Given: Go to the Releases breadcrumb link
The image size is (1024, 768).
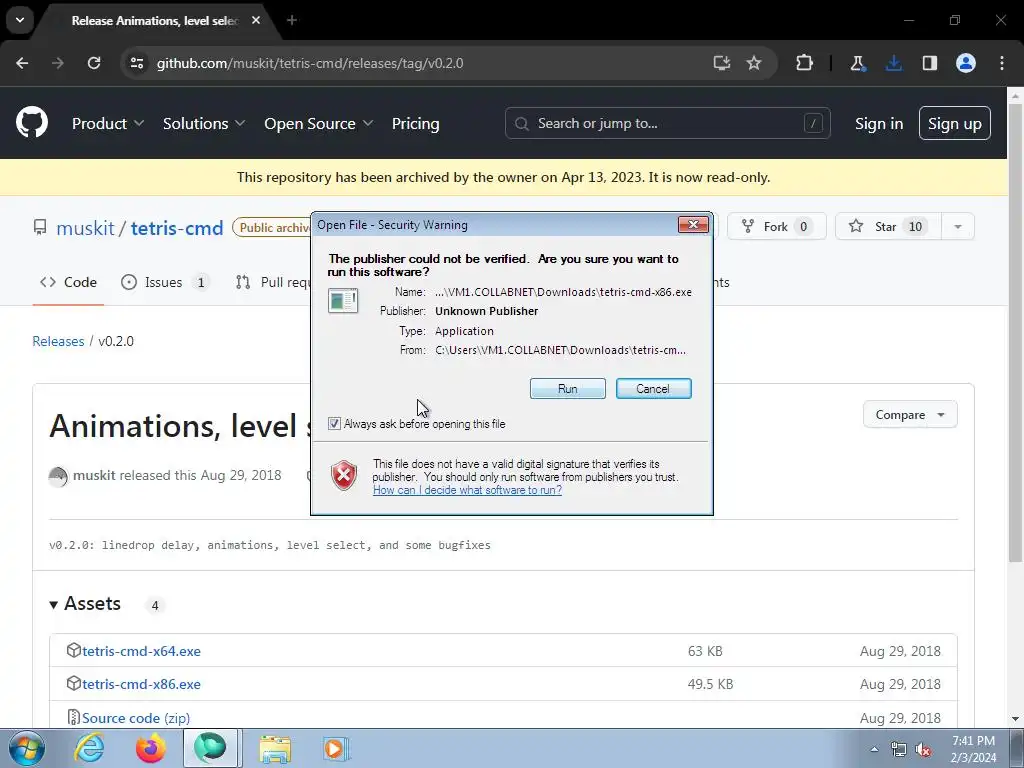Looking at the screenshot, I should (x=58, y=341).
